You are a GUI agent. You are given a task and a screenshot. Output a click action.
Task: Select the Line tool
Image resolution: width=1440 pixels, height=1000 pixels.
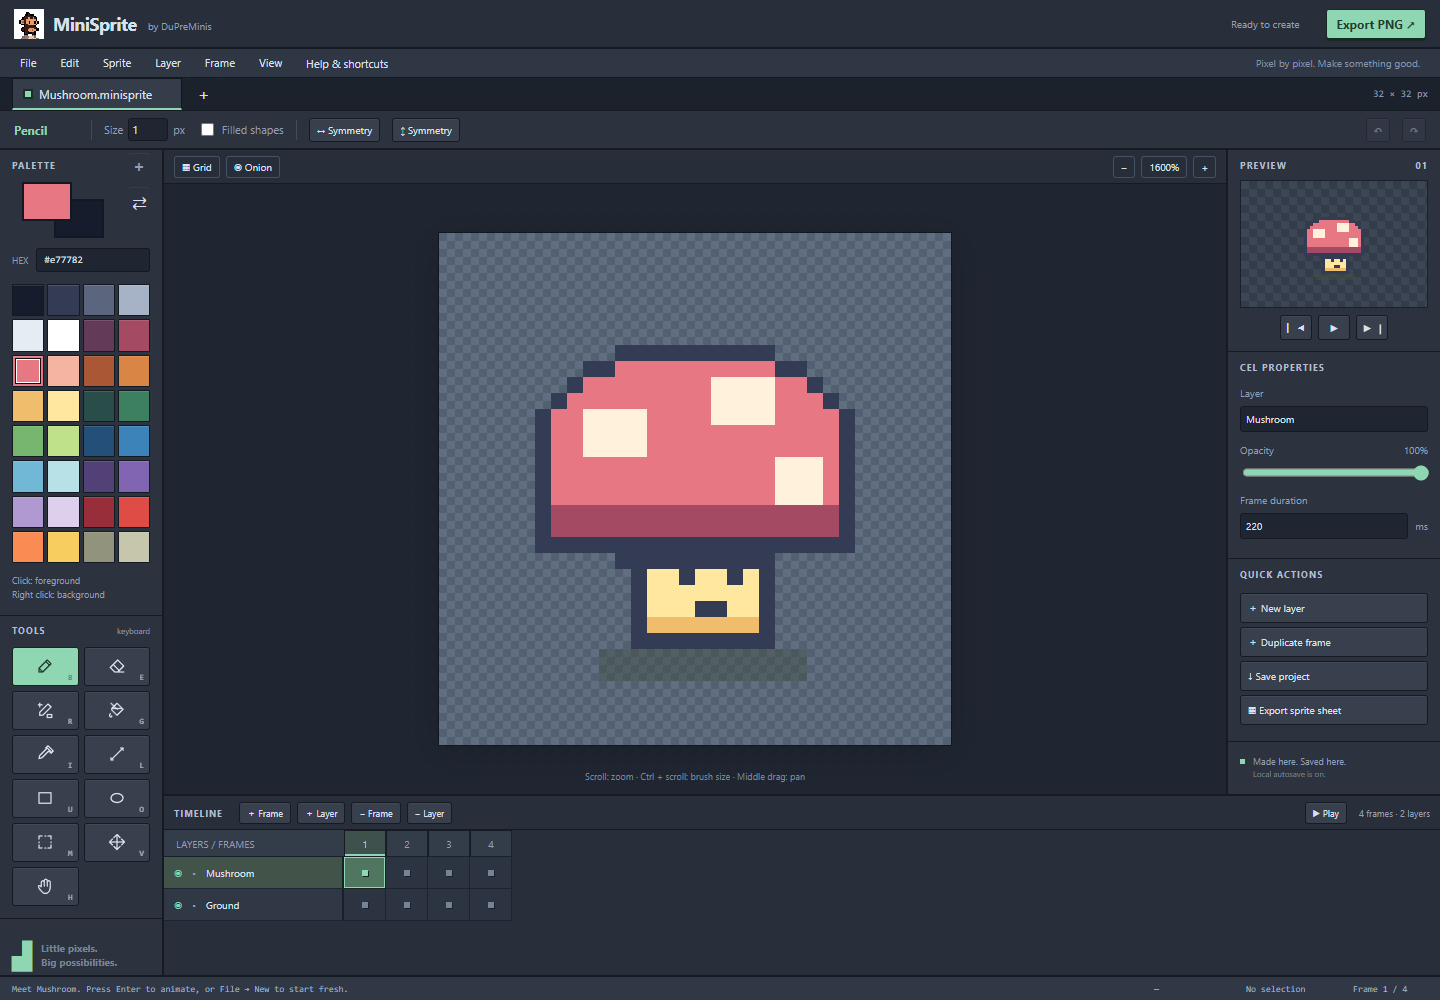[x=117, y=754]
